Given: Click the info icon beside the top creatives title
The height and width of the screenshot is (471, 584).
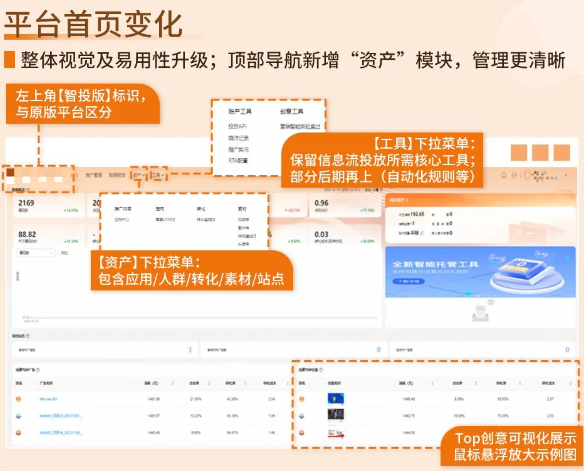Looking at the screenshot, I should 321,370.
